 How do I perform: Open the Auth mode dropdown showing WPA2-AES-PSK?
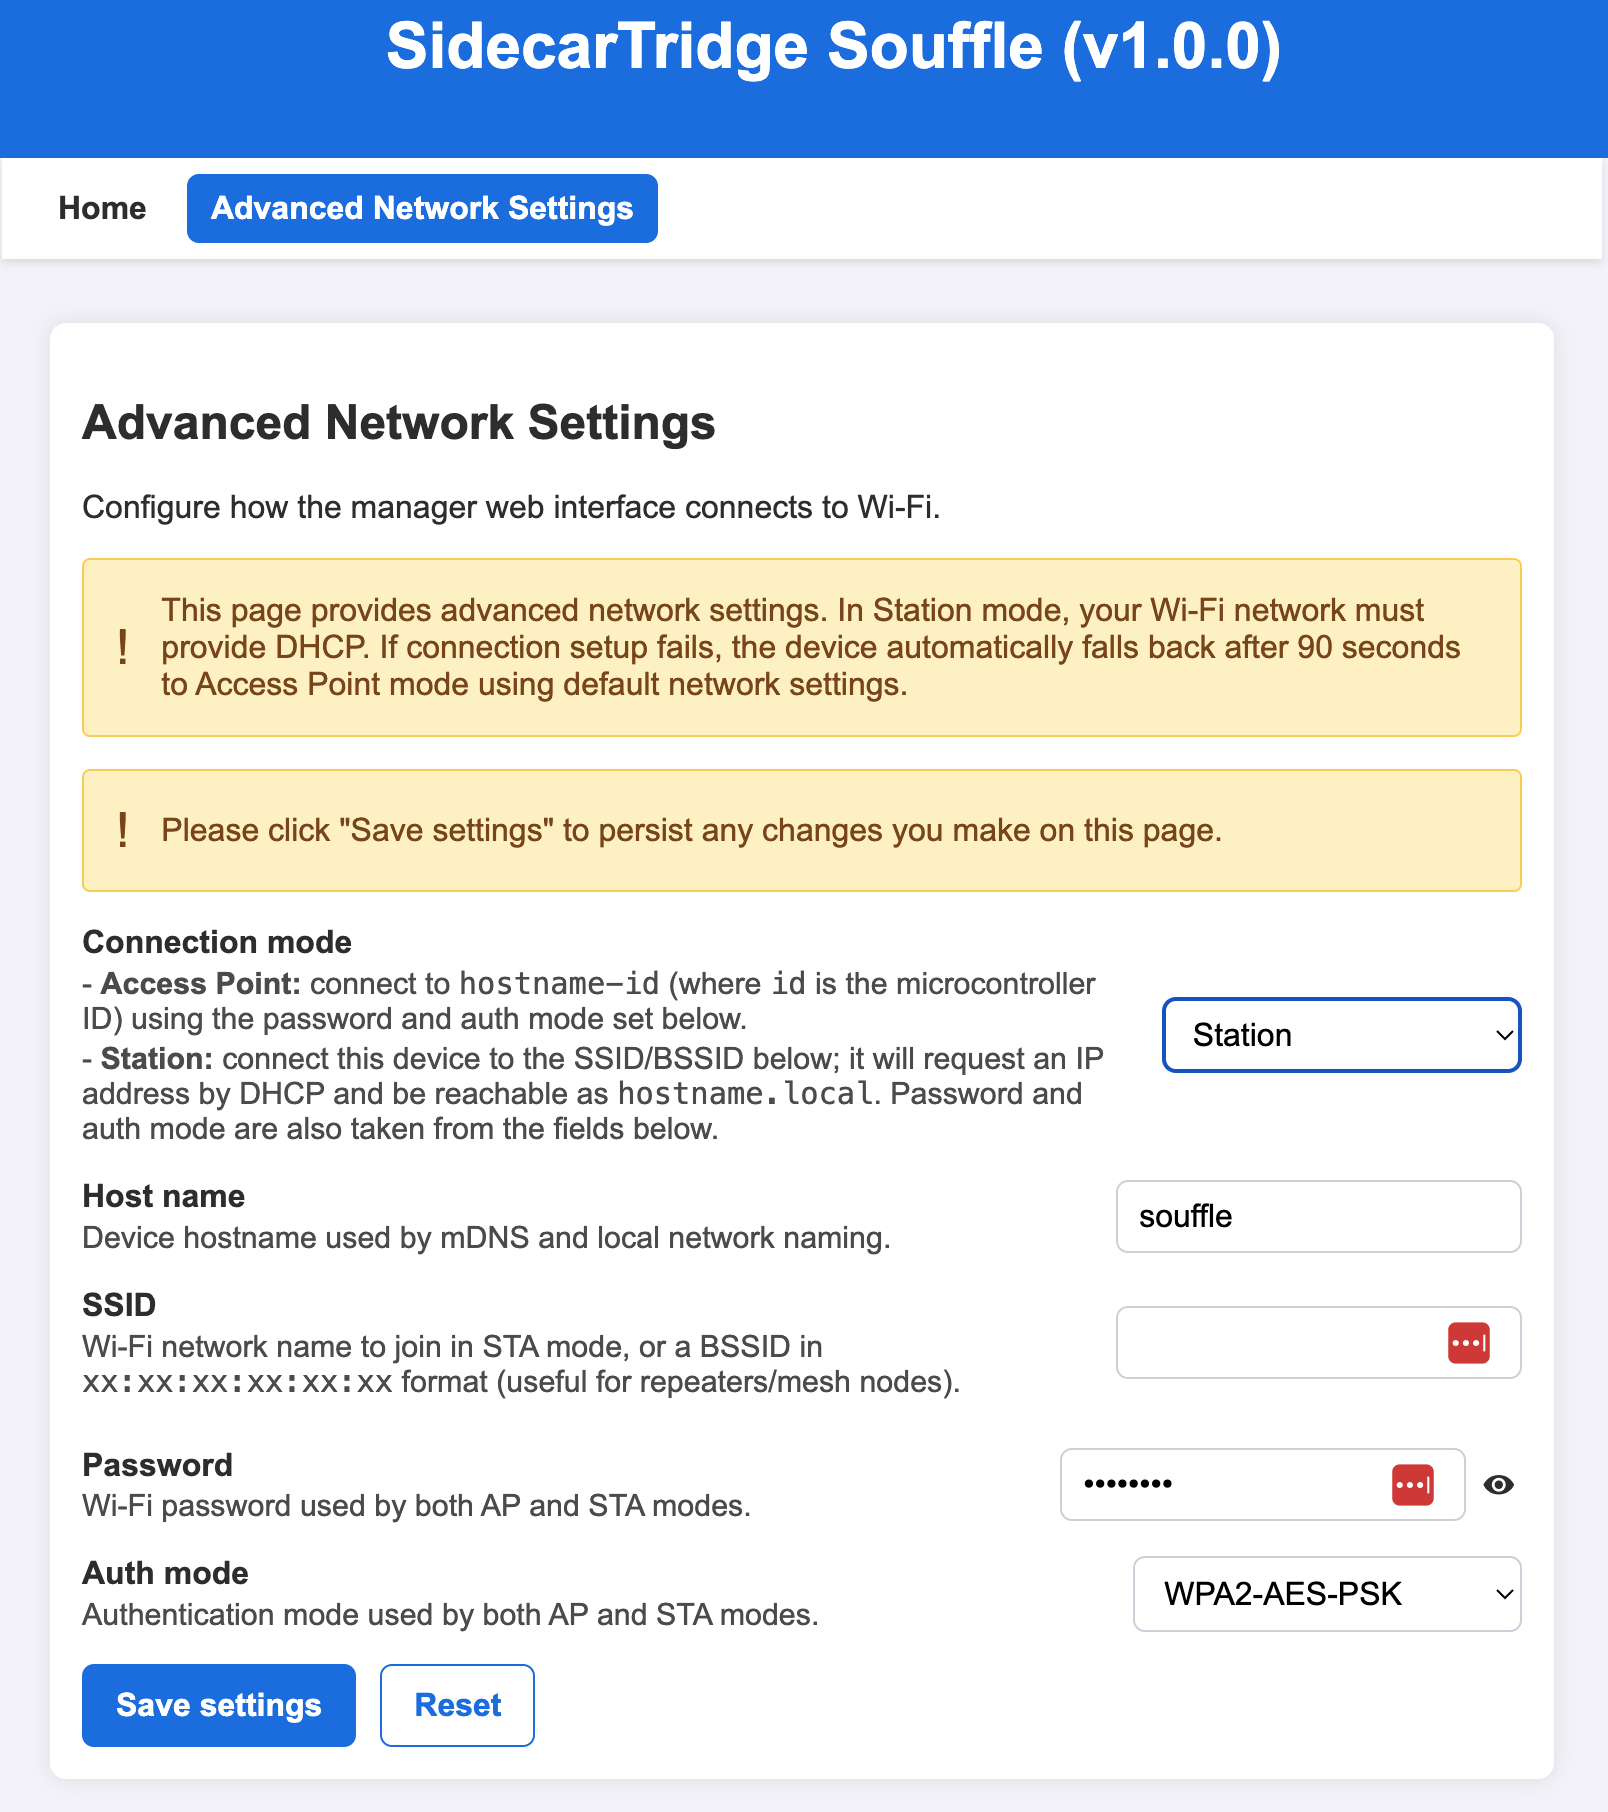[1326, 1594]
